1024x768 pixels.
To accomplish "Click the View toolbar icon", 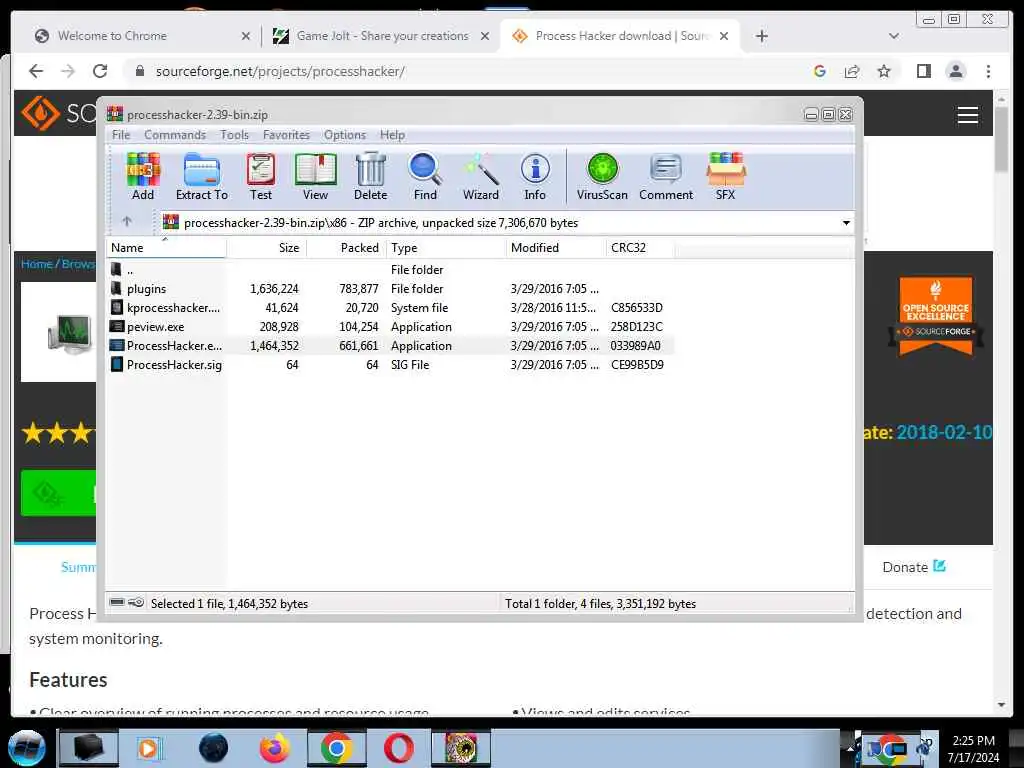I will pos(315,176).
